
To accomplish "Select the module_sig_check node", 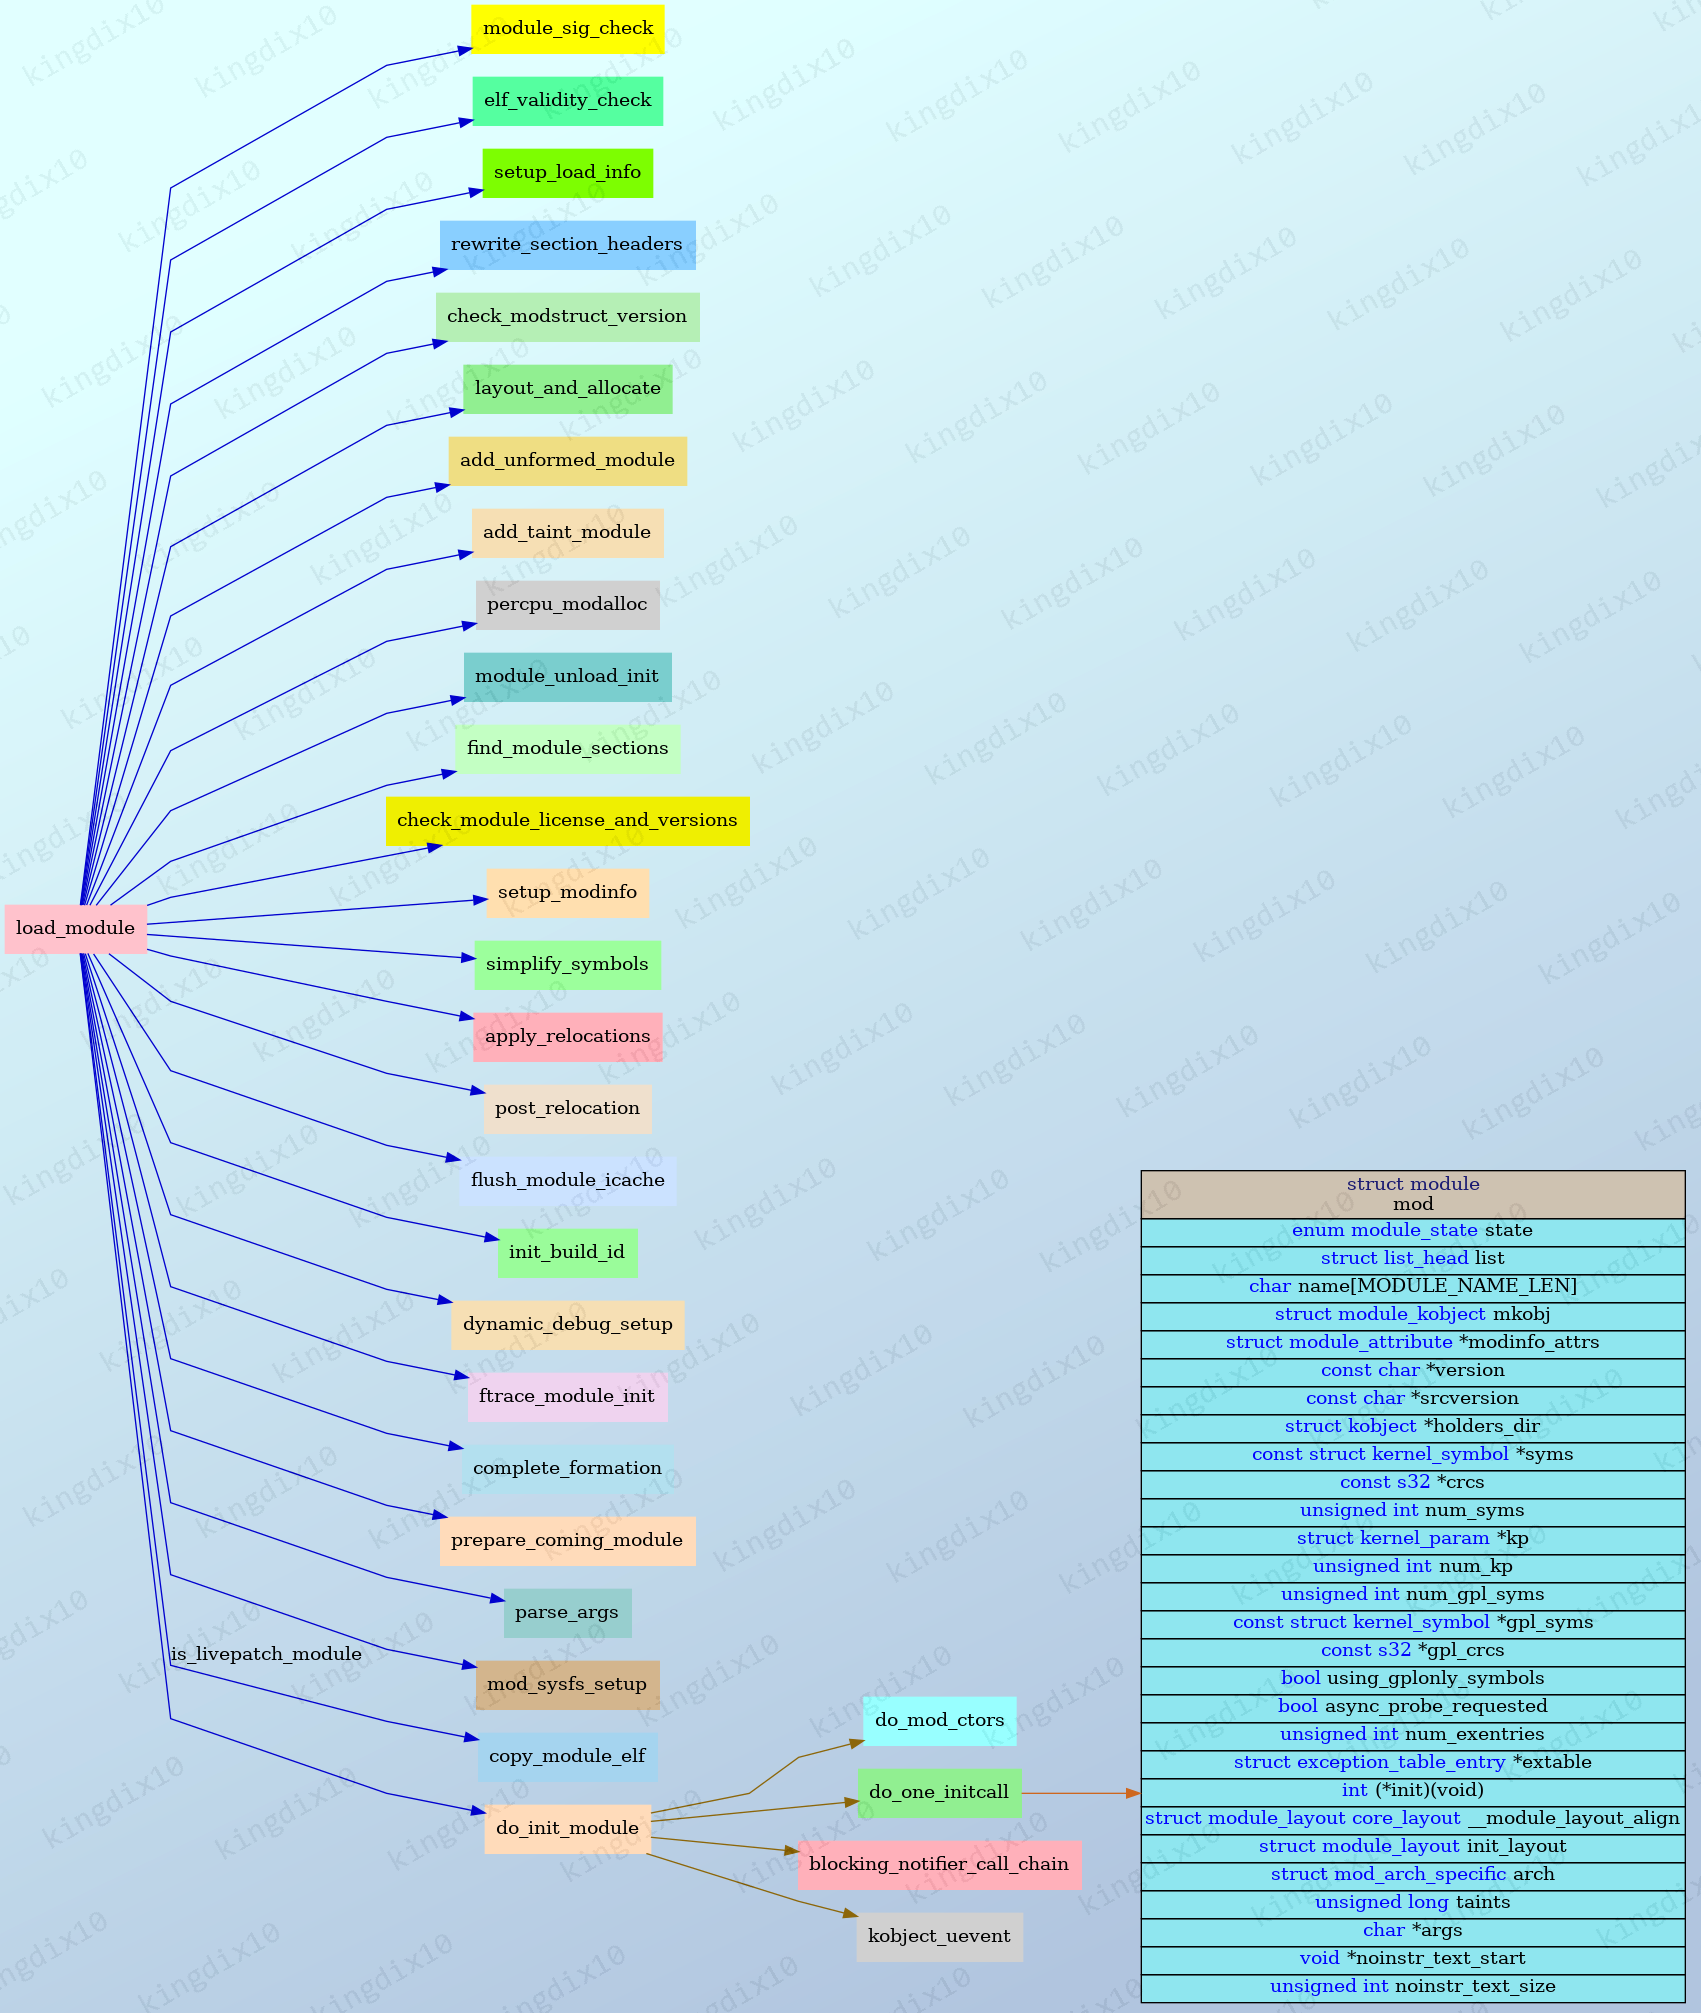I will [568, 28].
